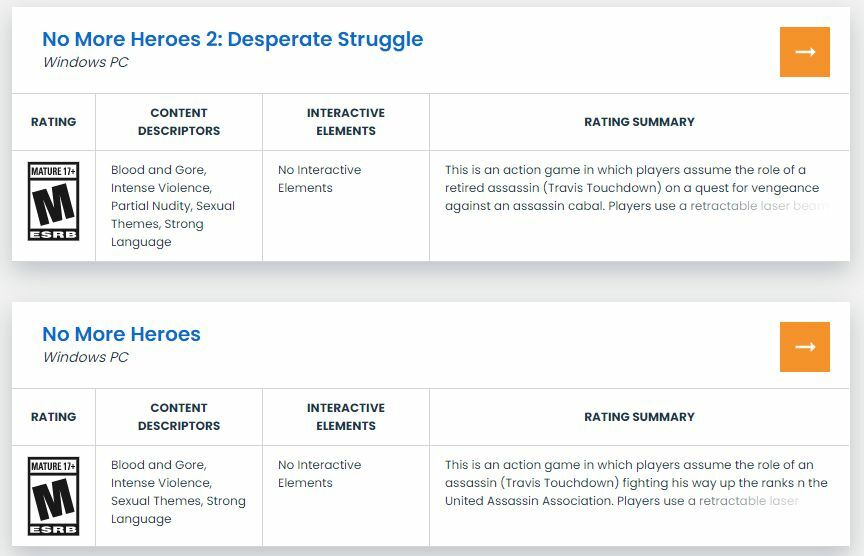Click the Rating Summary header in the bottom card

[x=639, y=417]
